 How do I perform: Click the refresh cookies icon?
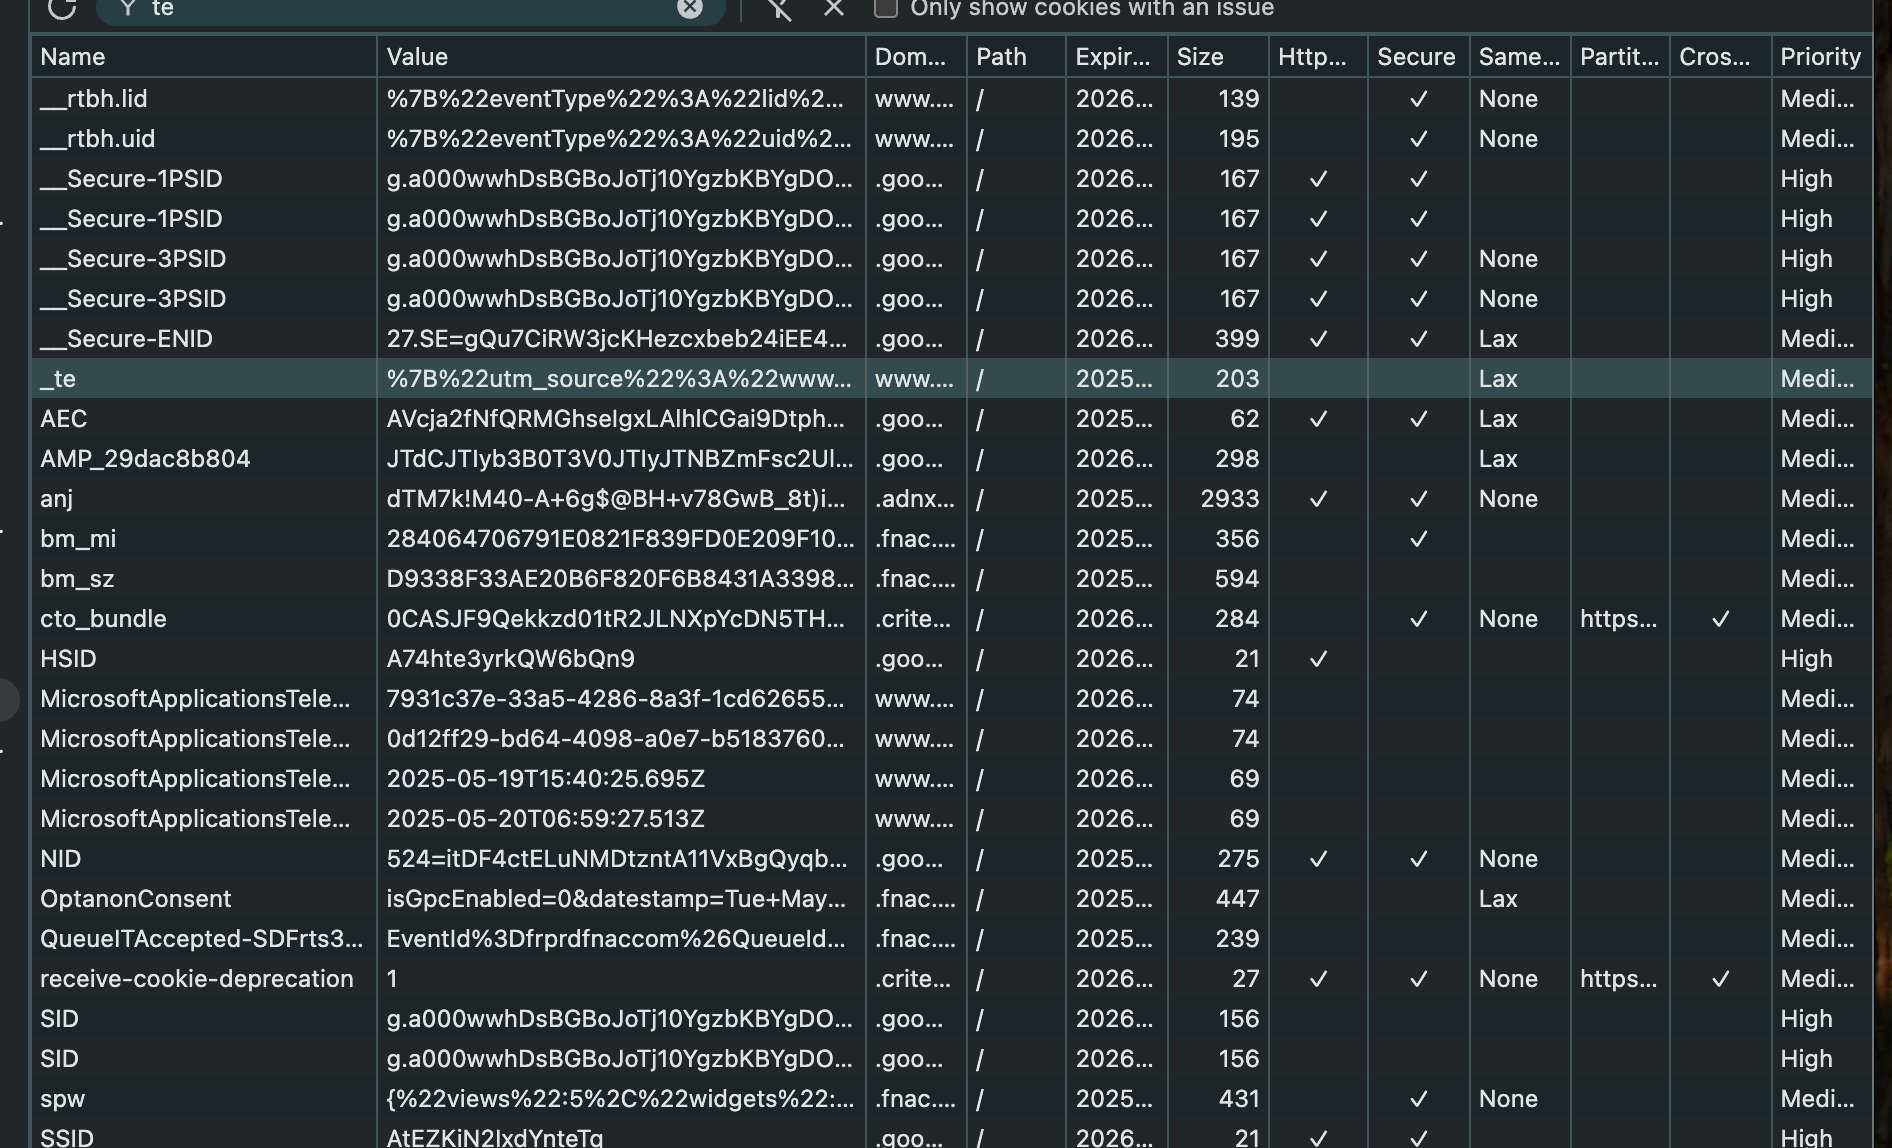point(62,9)
